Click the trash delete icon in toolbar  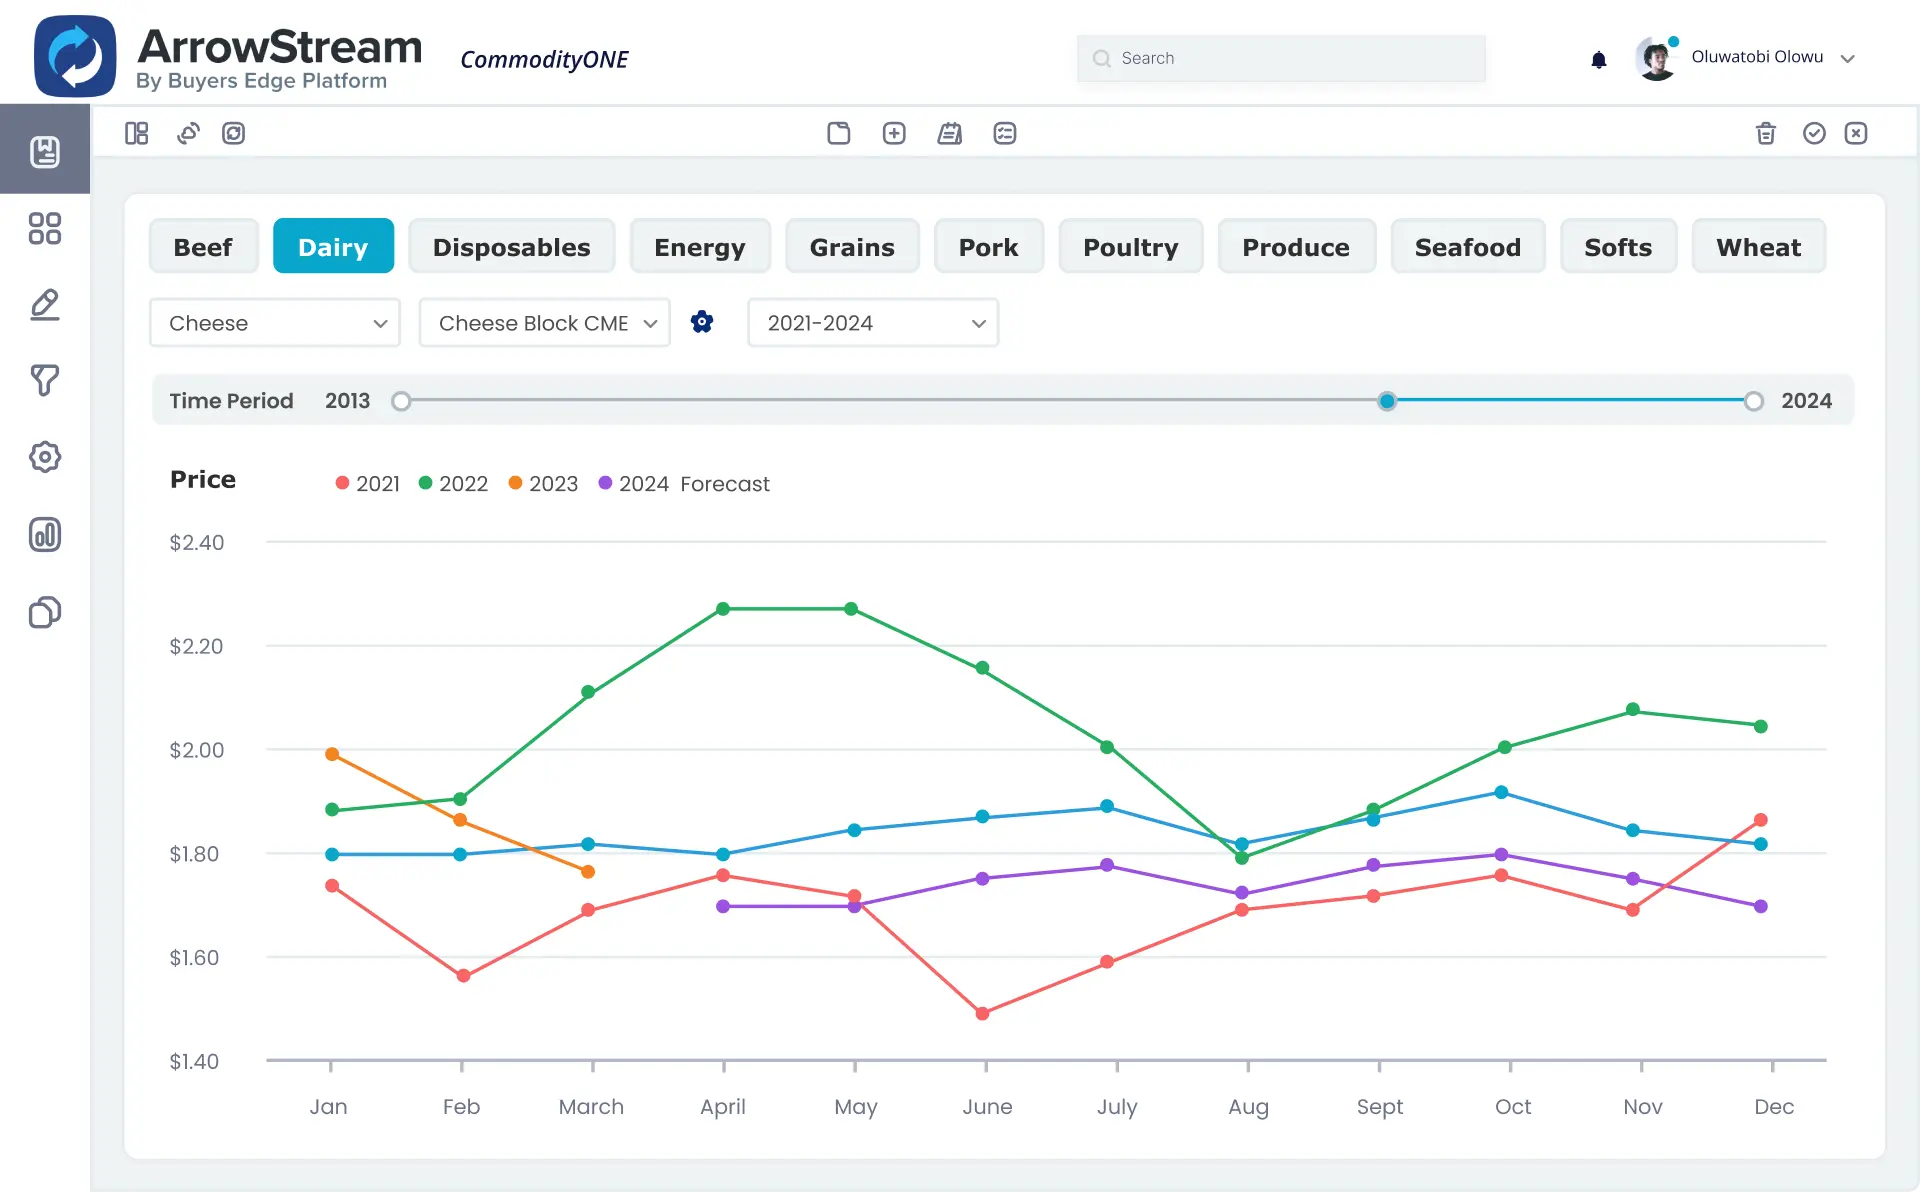click(1765, 133)
